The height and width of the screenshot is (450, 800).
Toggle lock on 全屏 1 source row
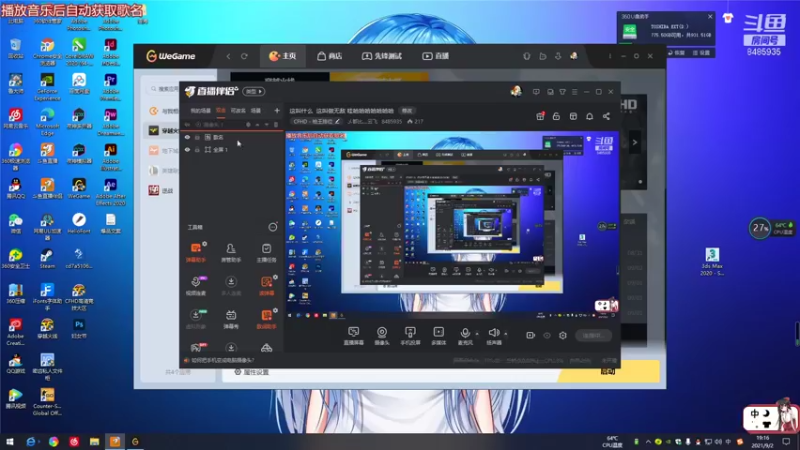pyautogui.click(x=197, y=149)
